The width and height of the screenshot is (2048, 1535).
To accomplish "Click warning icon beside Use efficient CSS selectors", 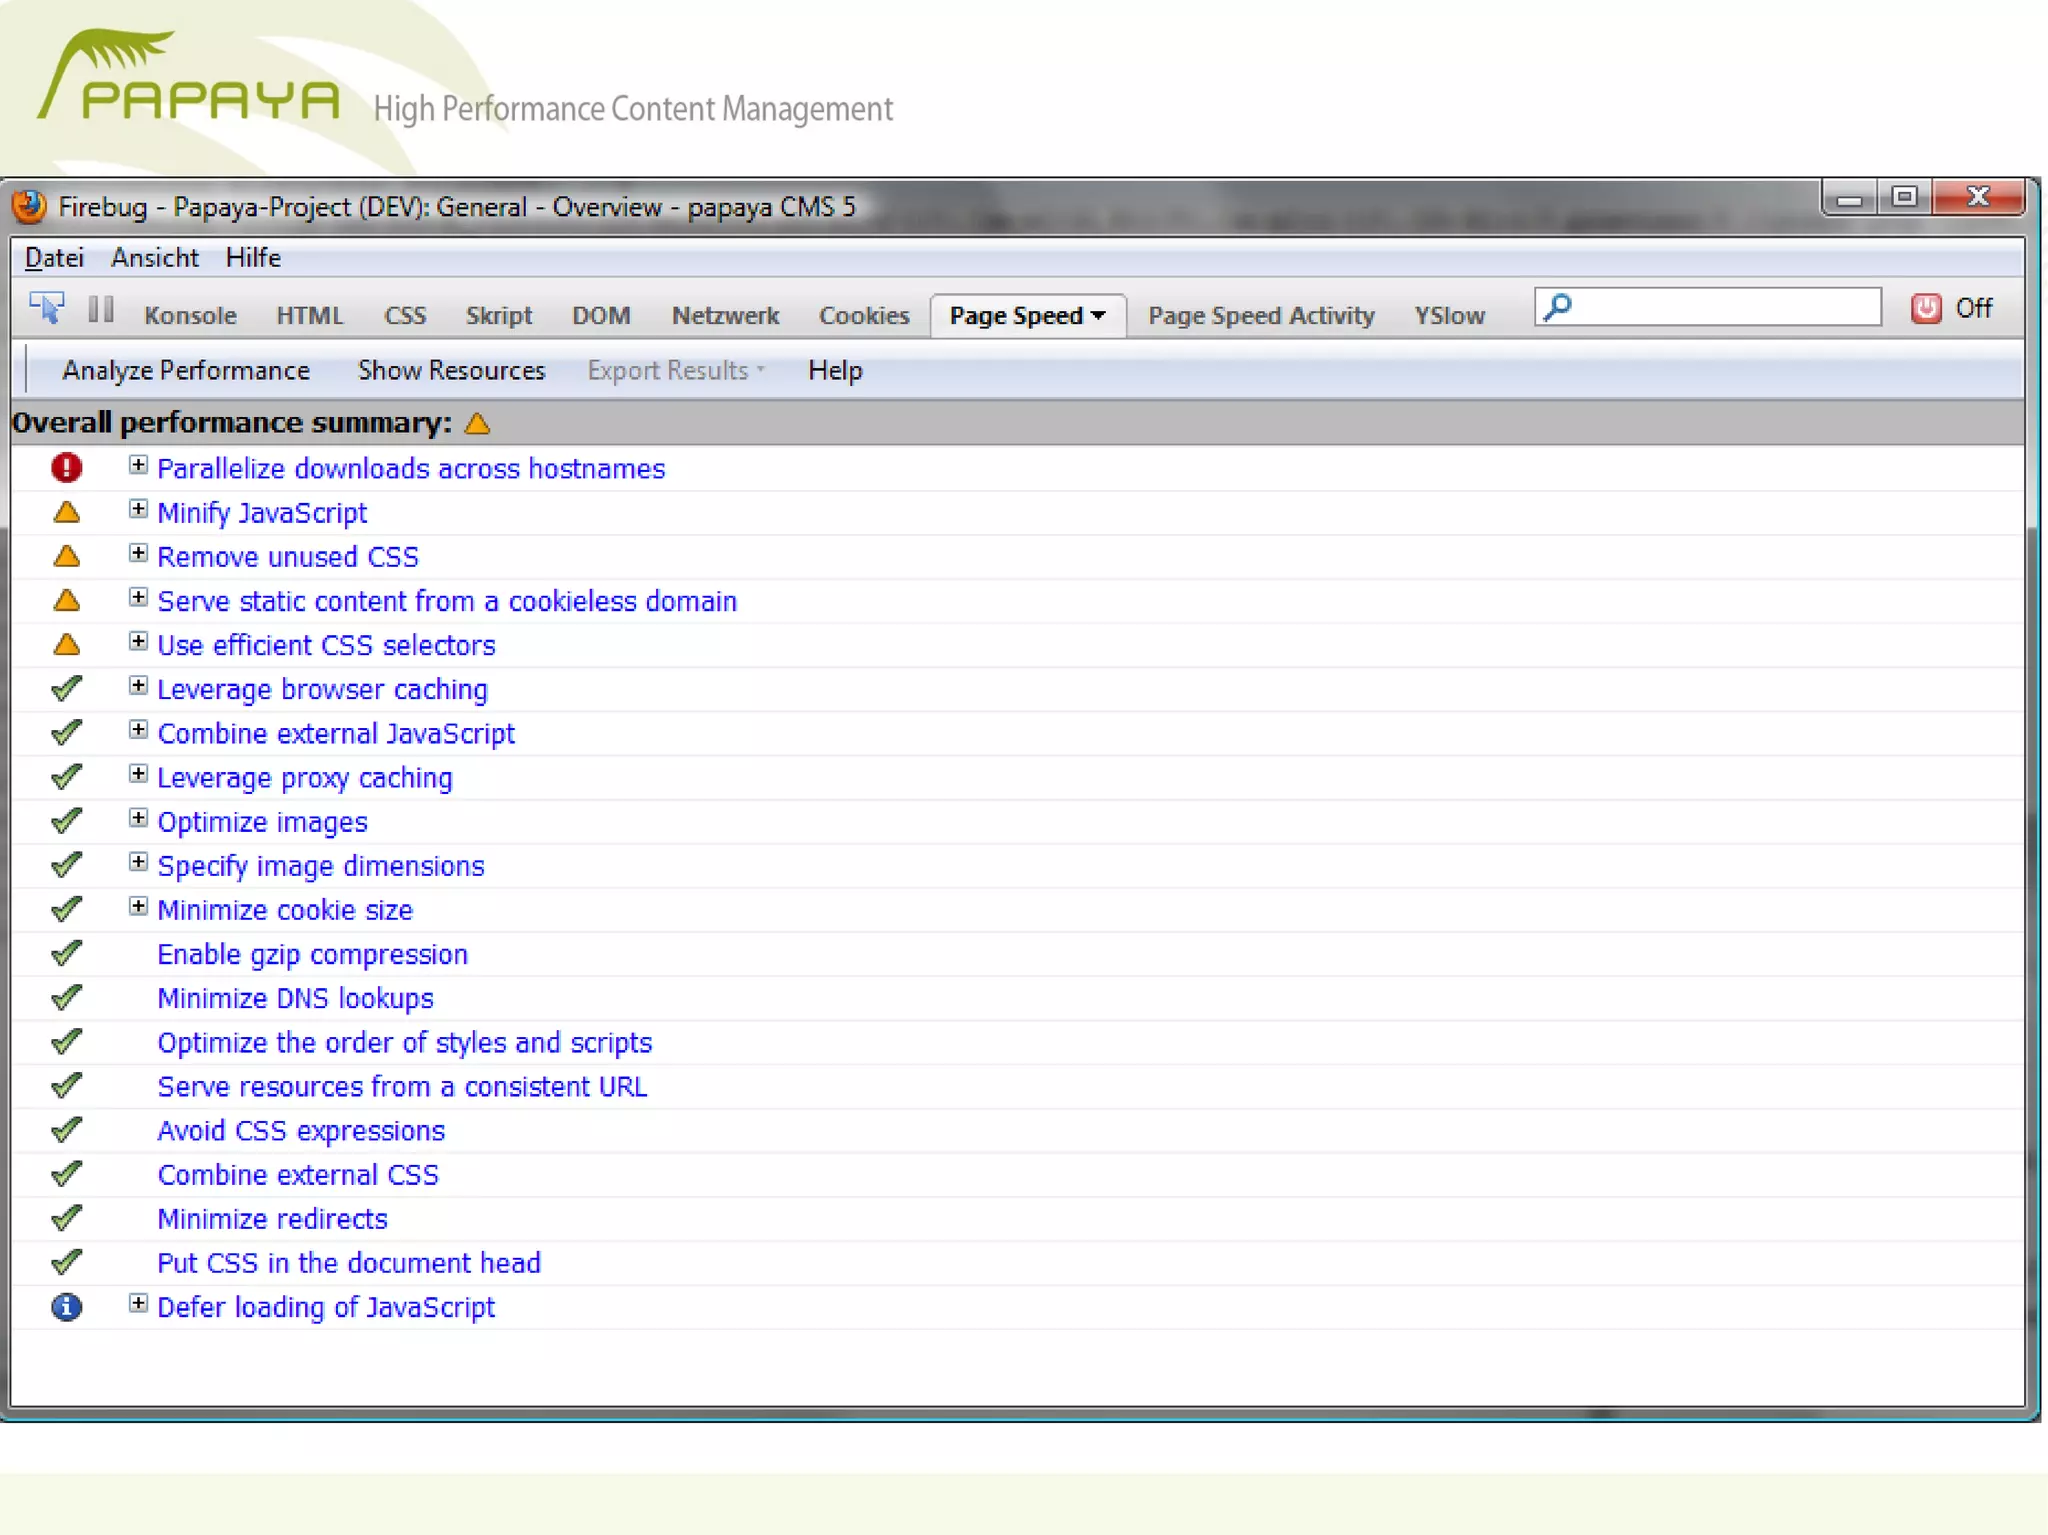I will (67, 644).
